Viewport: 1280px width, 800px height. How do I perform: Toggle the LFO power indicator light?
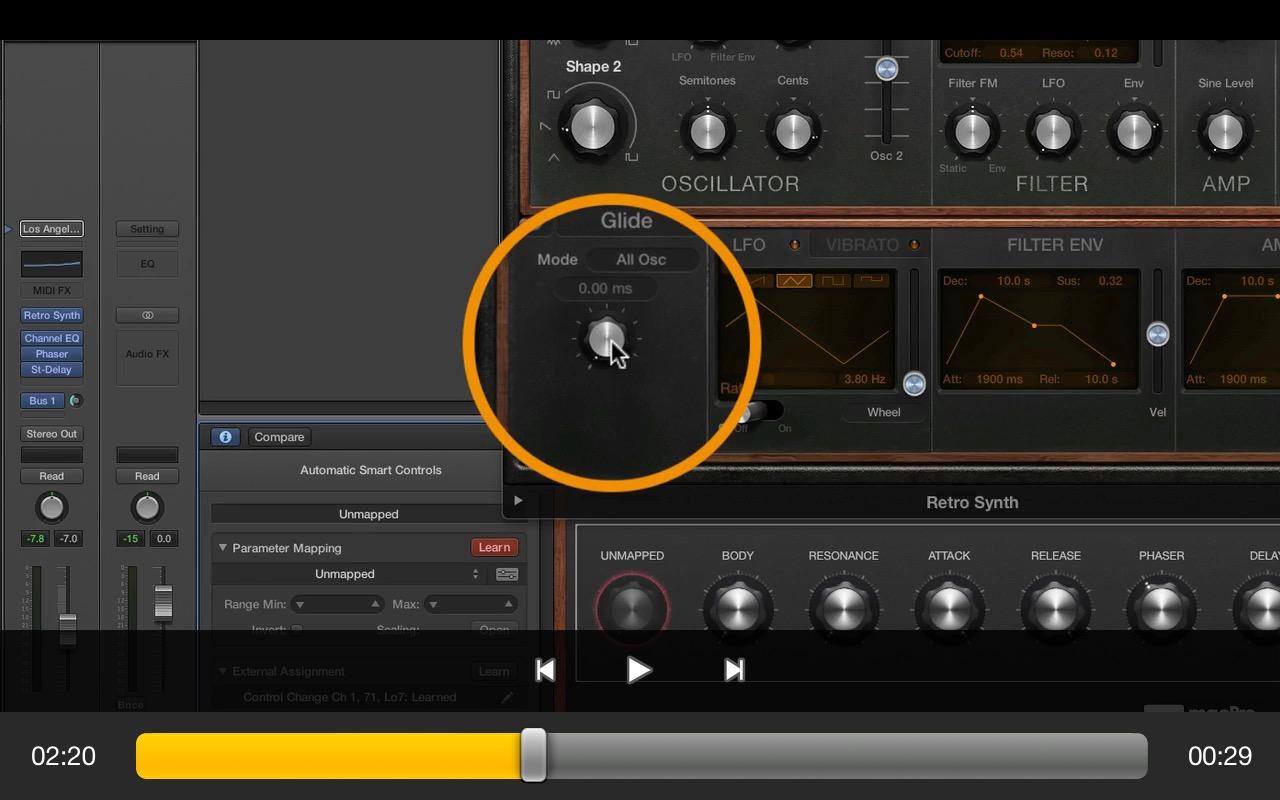coord(795,245)
